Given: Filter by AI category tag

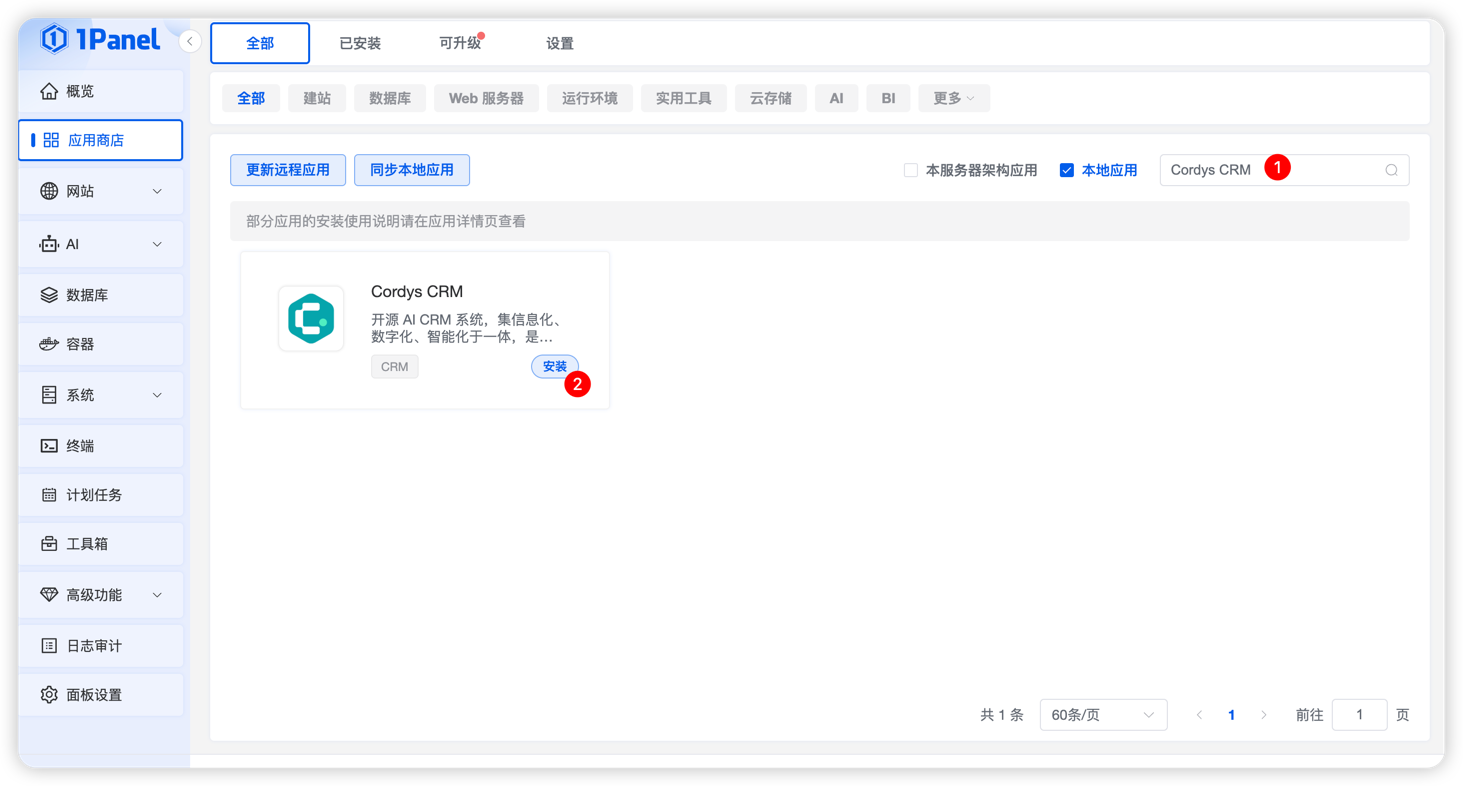Looking at the screenshot, I should 836,98.
